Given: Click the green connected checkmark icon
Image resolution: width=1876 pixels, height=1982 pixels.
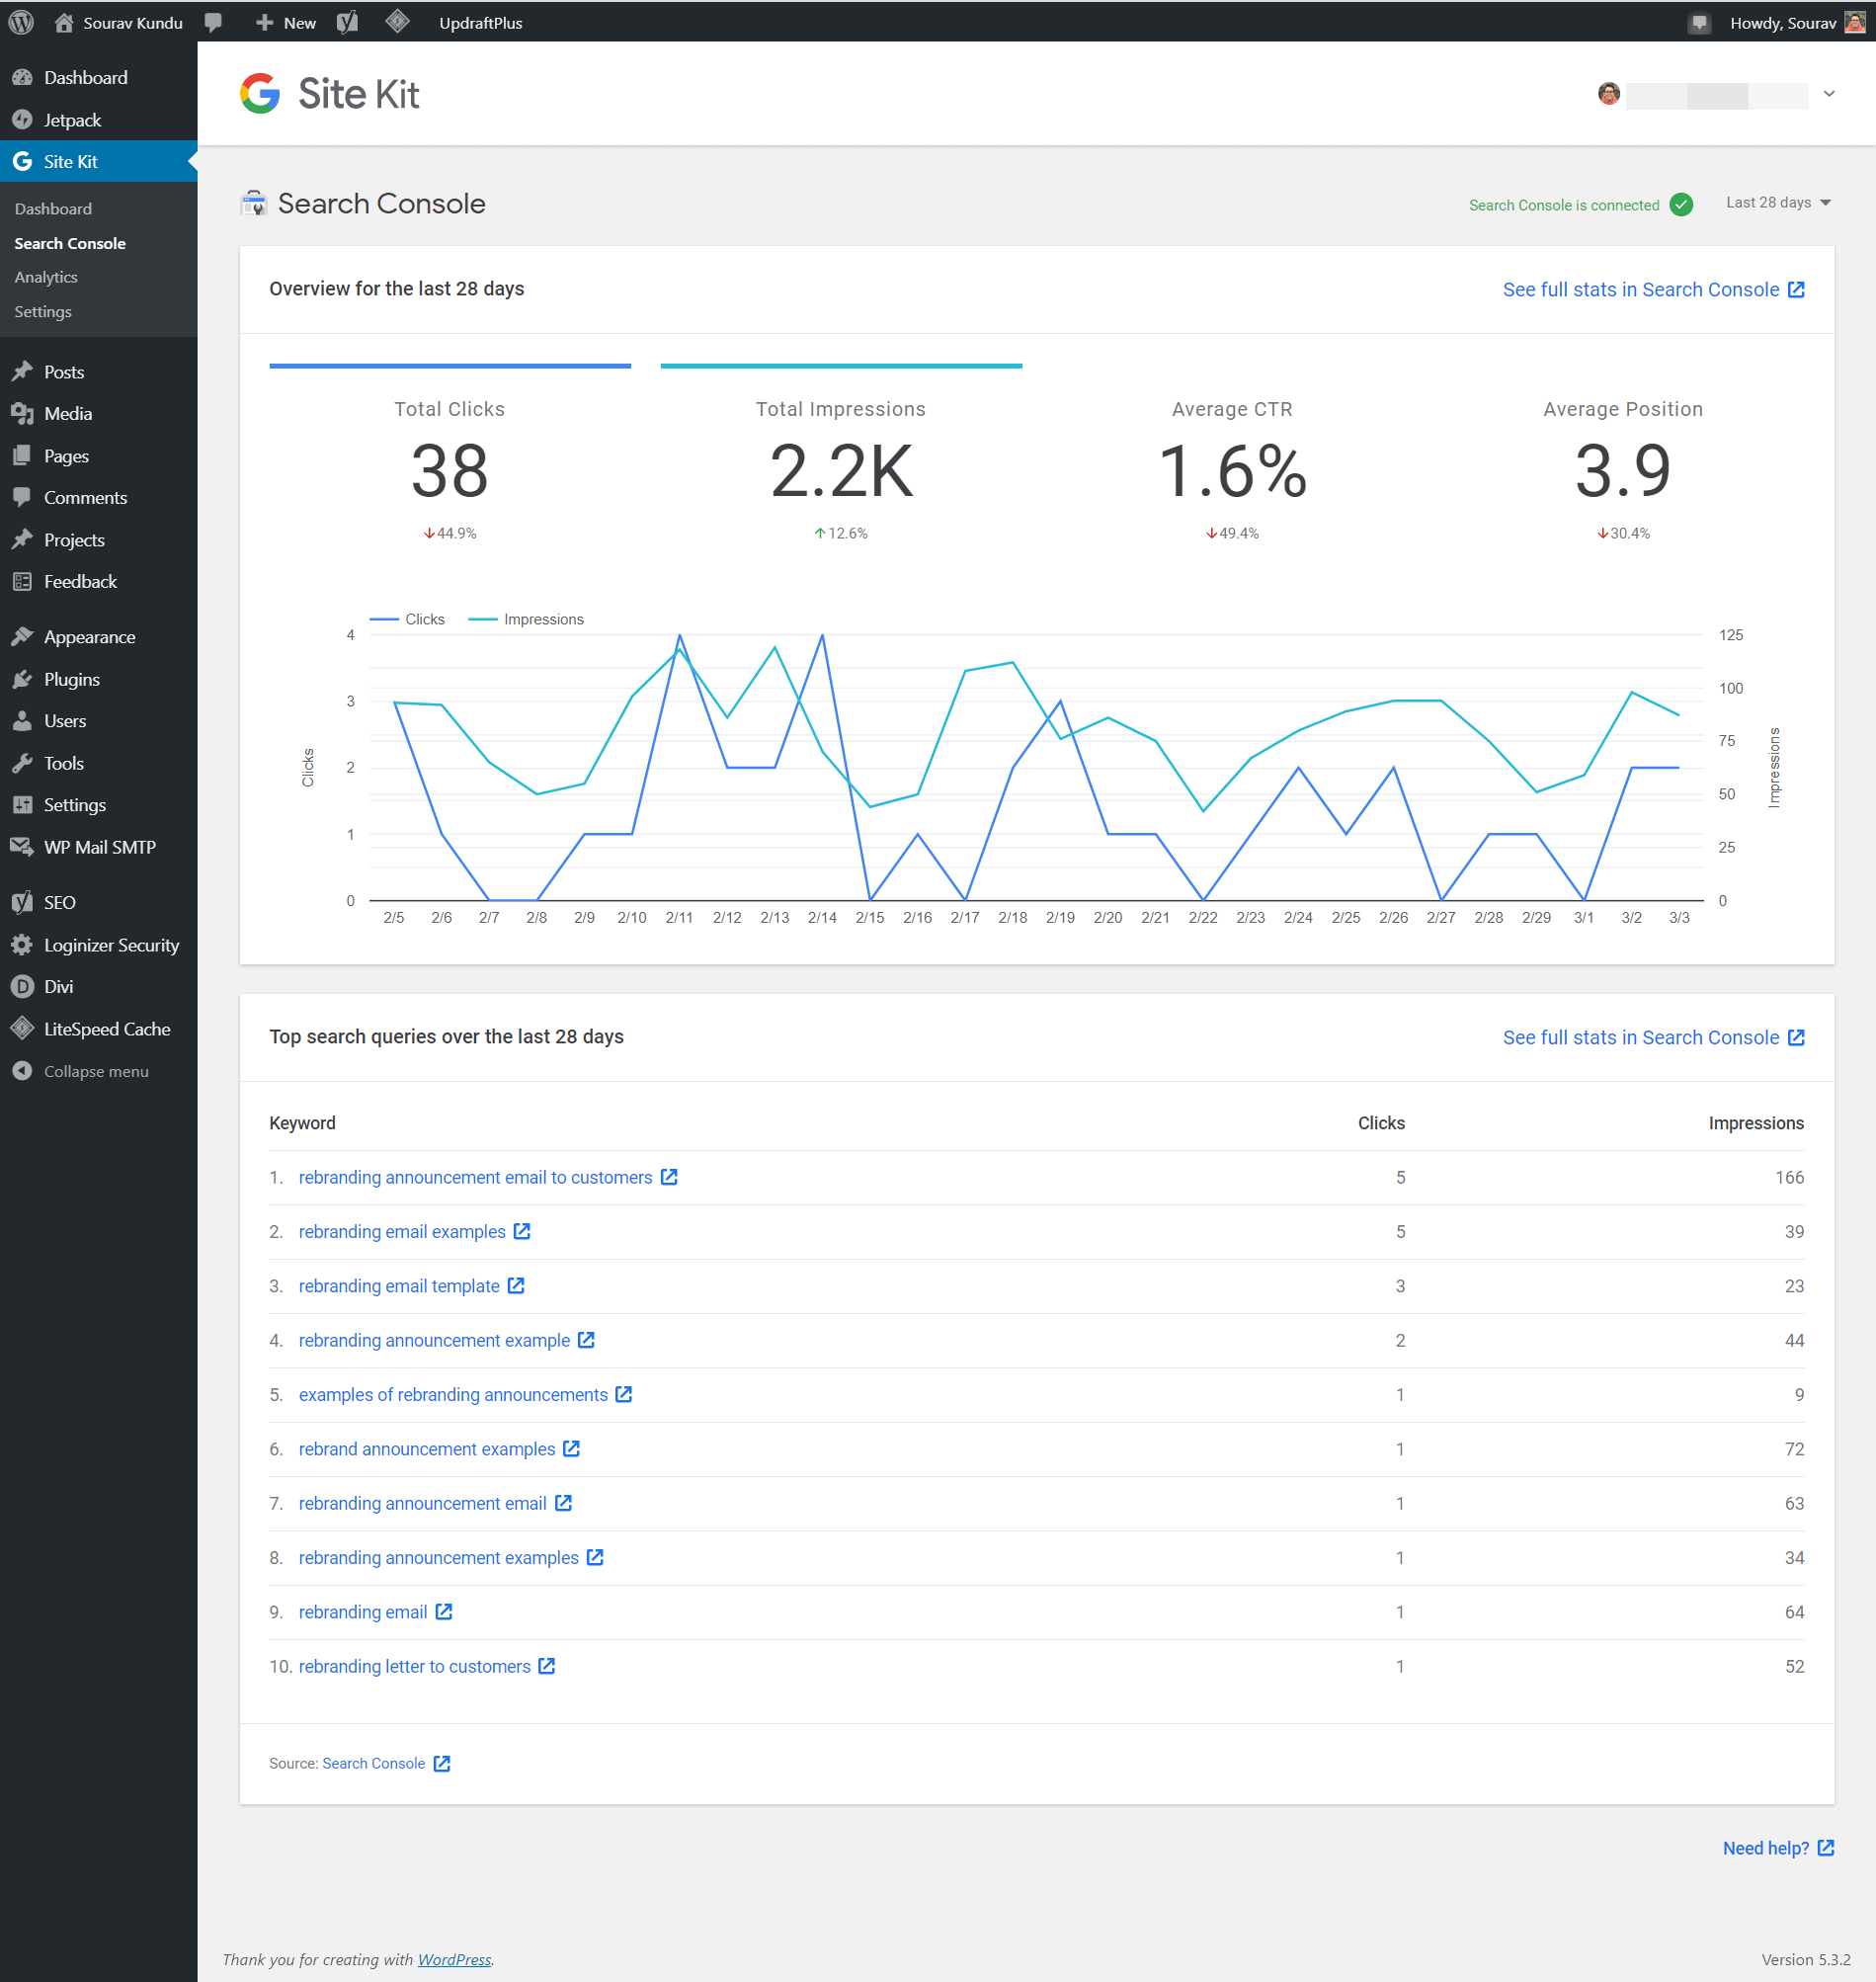Looking at the screenshot, I should 1681,205.
